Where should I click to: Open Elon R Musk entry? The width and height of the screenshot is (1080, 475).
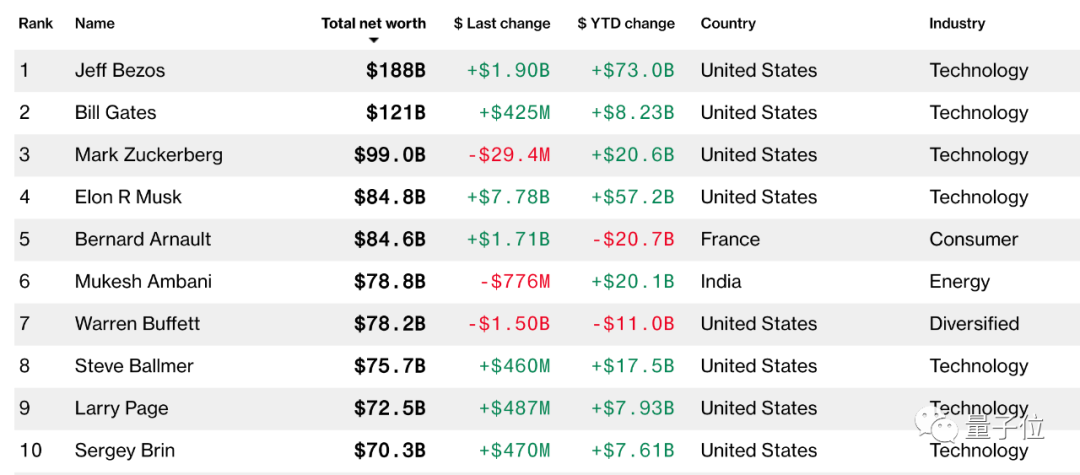tap(128, 197)
